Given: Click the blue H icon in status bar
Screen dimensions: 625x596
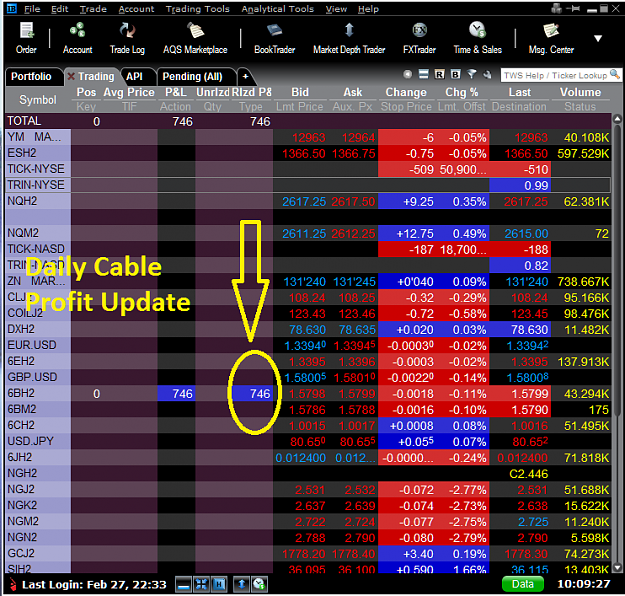Looking at the screenshot, I should point(219,585).
